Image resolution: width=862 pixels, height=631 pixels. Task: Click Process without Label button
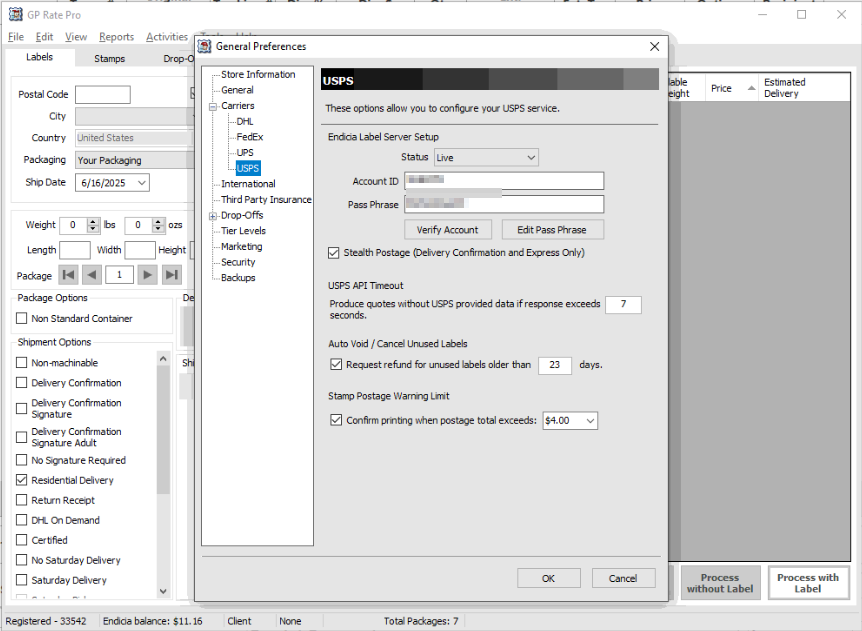720,583
